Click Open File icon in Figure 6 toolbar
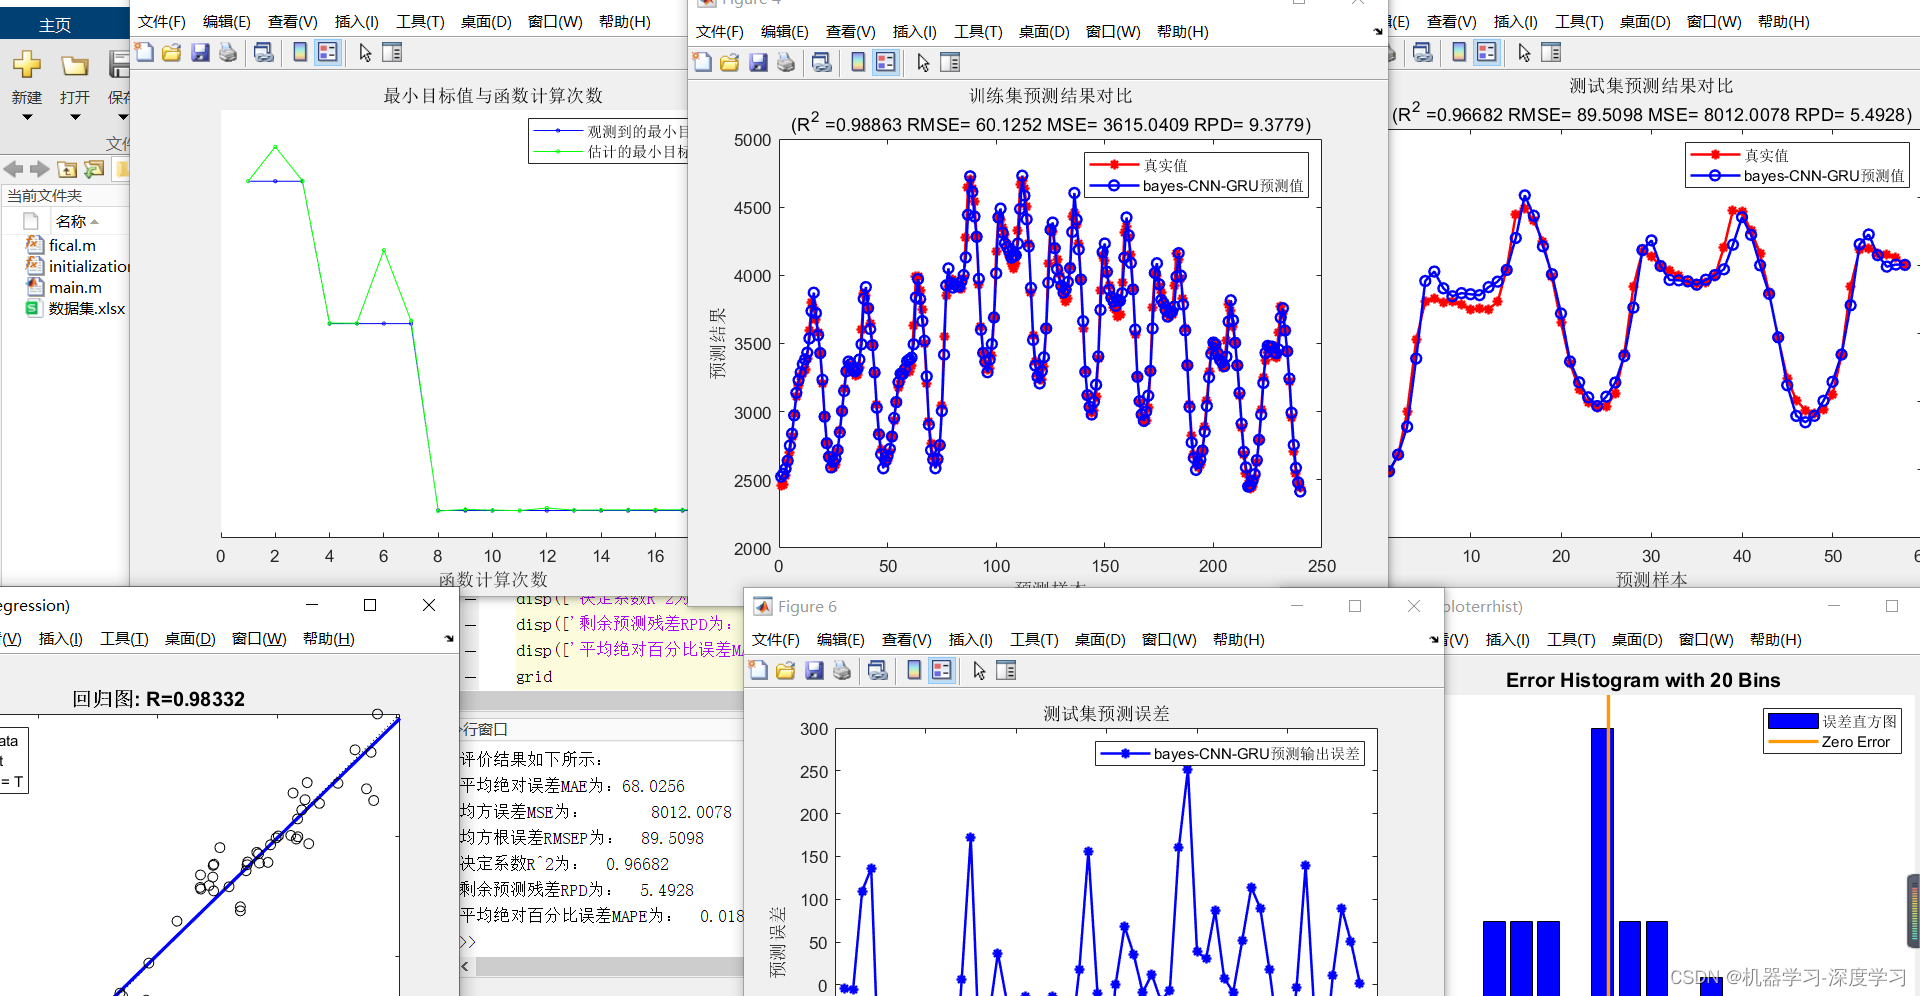This screenshot has height=996, width=1920. click(x=786, y=670)
